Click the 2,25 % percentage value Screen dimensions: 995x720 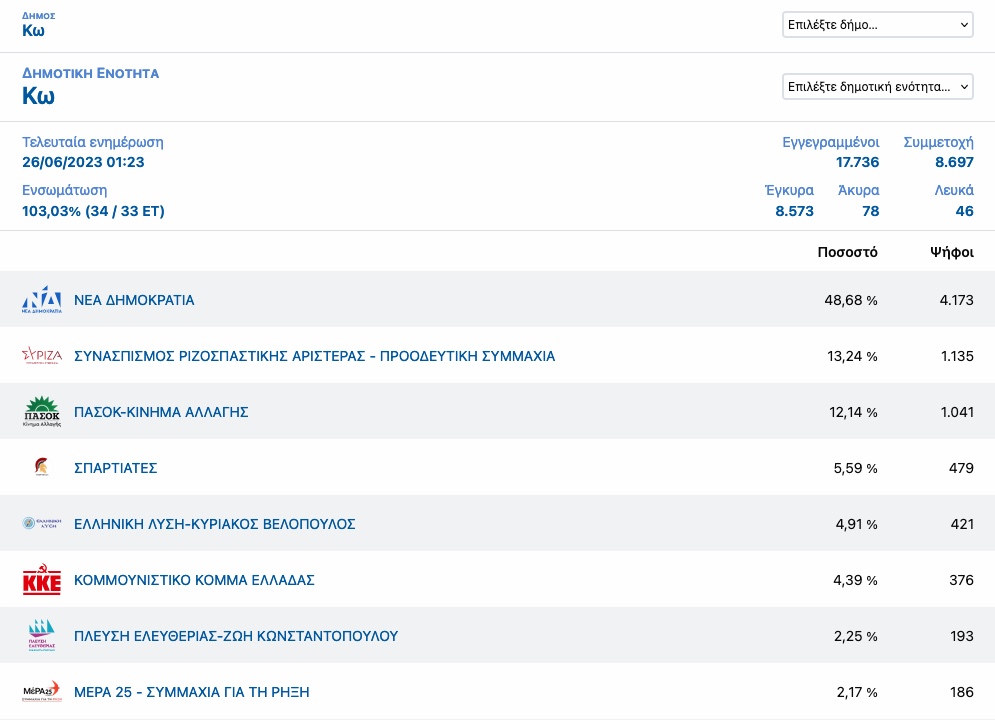click(x=855, y=636)
